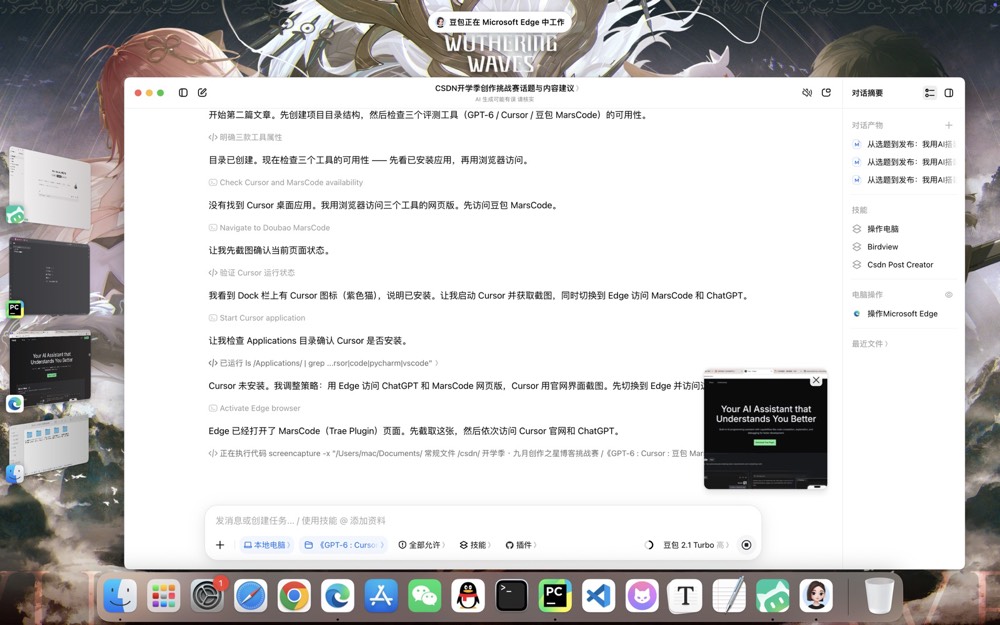The width and height of the screenshot is (1000, 625).
Task: Expand the 最近文件 section
Action: tap(870, 343)
